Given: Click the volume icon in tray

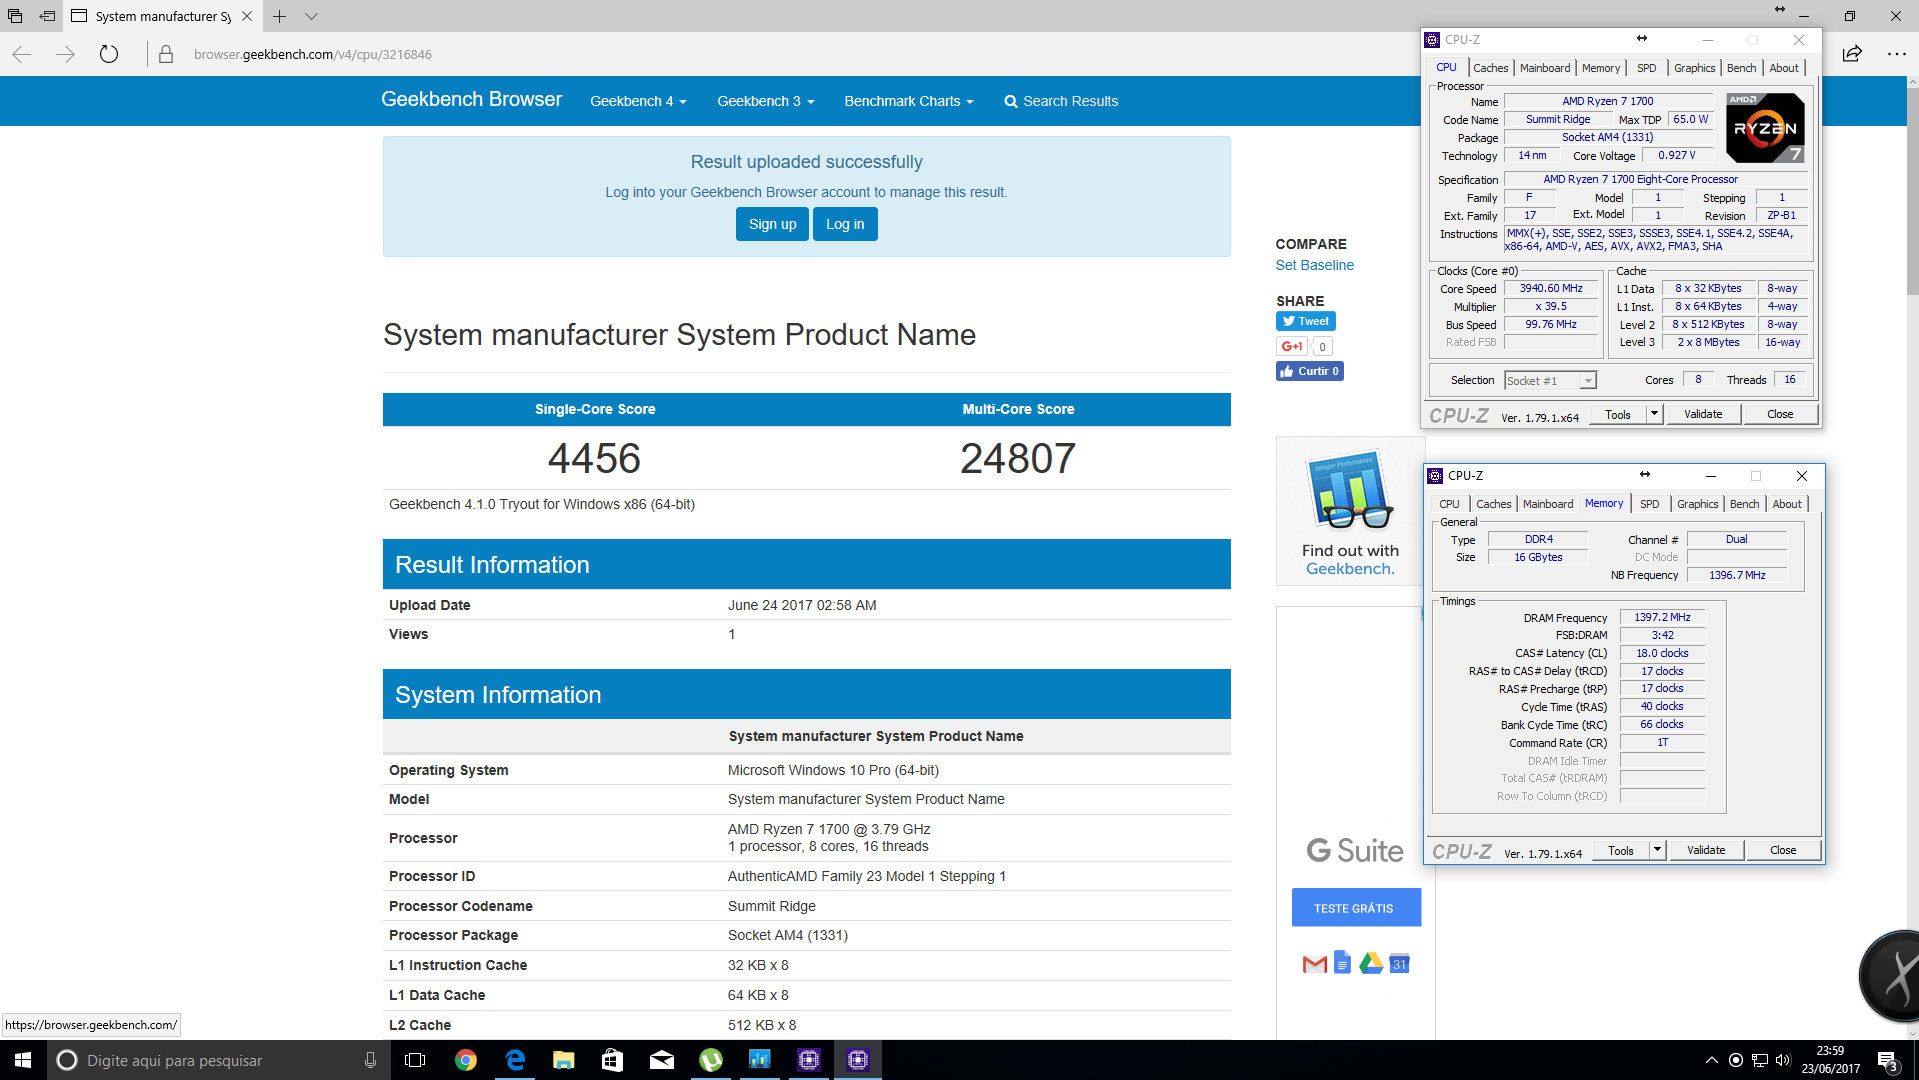Looking at the screenshot, I should click(x=1784, y=1060).
